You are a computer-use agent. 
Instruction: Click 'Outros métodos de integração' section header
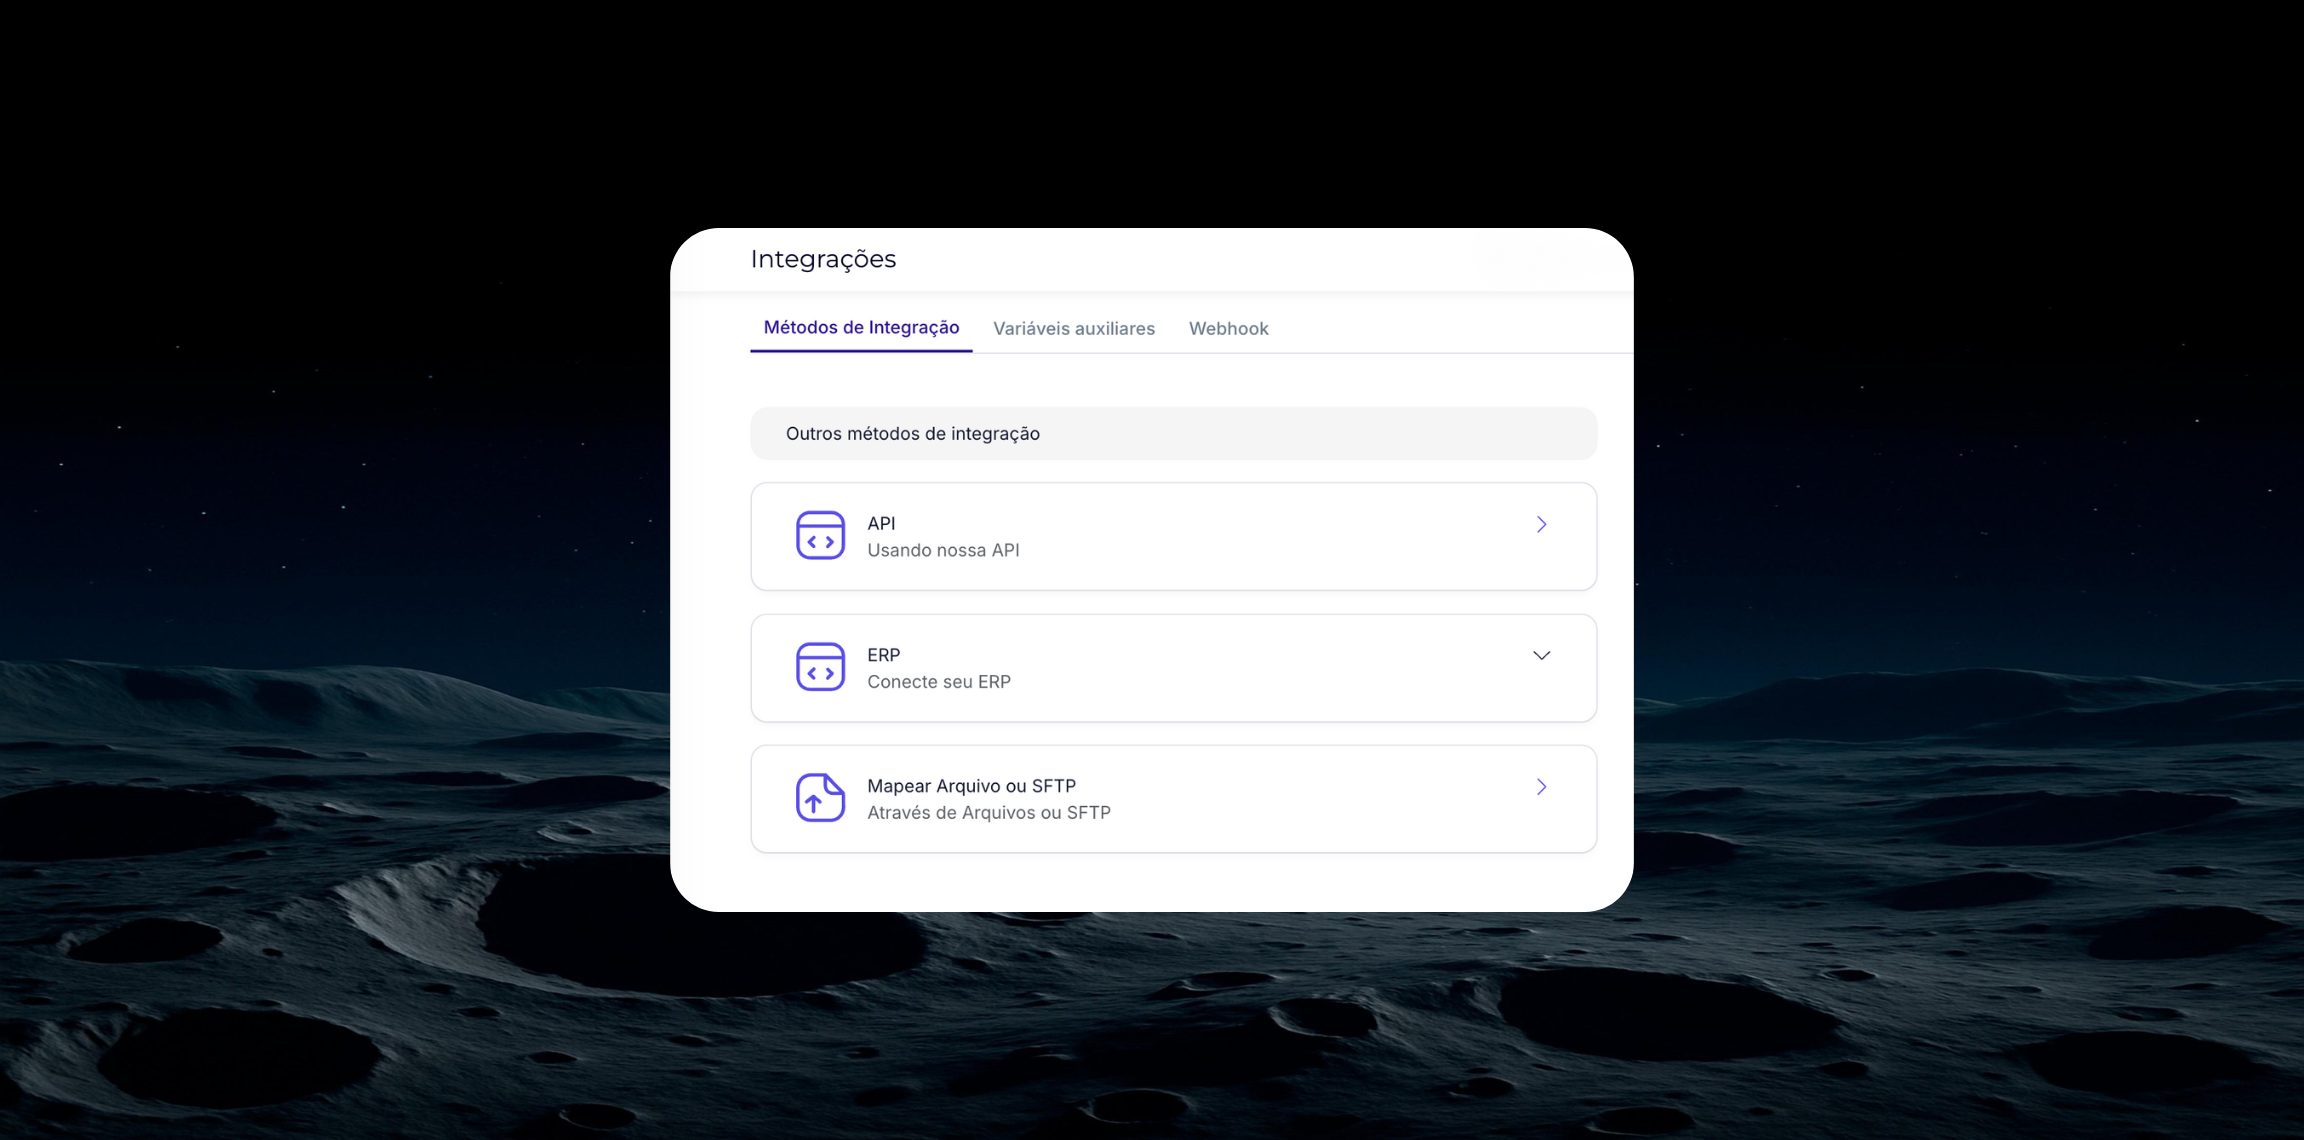coord(912,434)
